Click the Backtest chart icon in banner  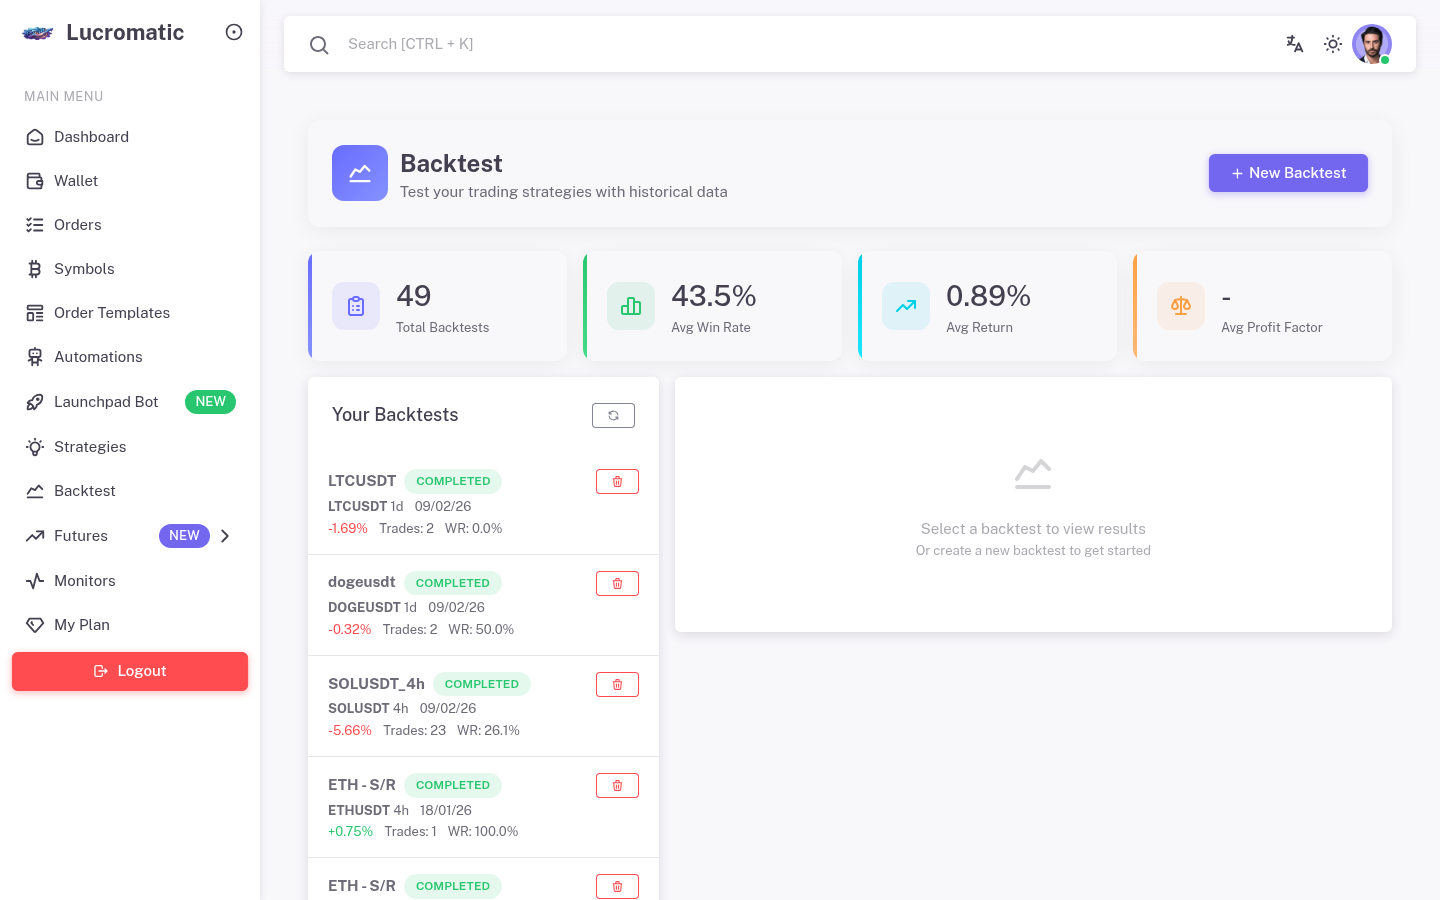tap(359, 173)
